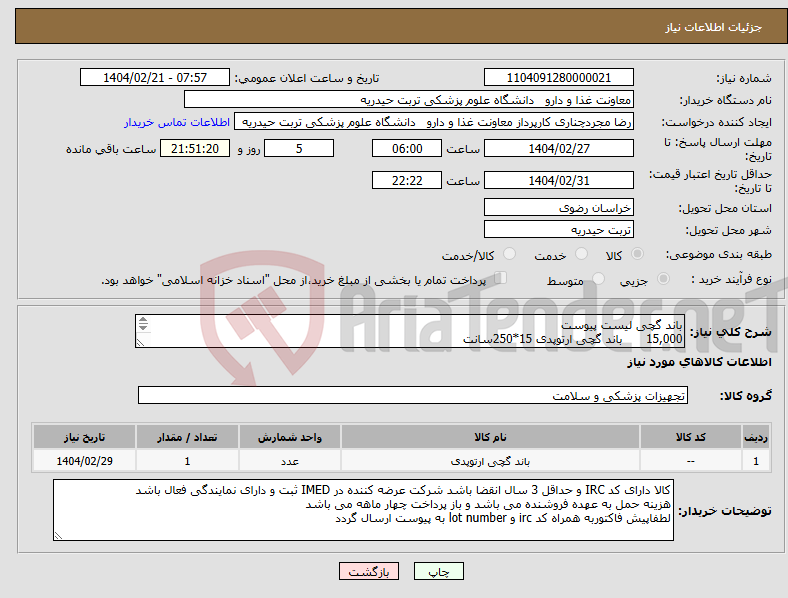
Task: Click the page title جزئیات اطلاعات نیاز
Action: pos(713,27)
